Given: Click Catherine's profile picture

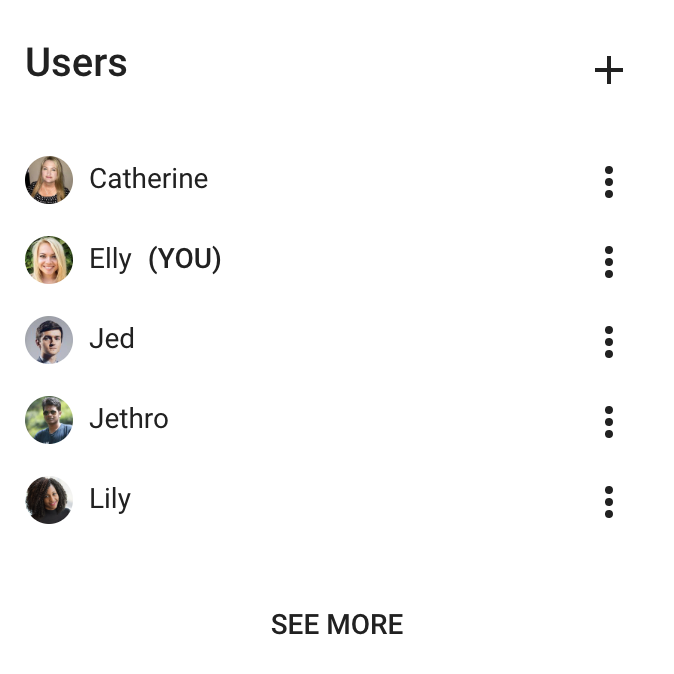Looking at the screenshot, I should pos(49,180).
